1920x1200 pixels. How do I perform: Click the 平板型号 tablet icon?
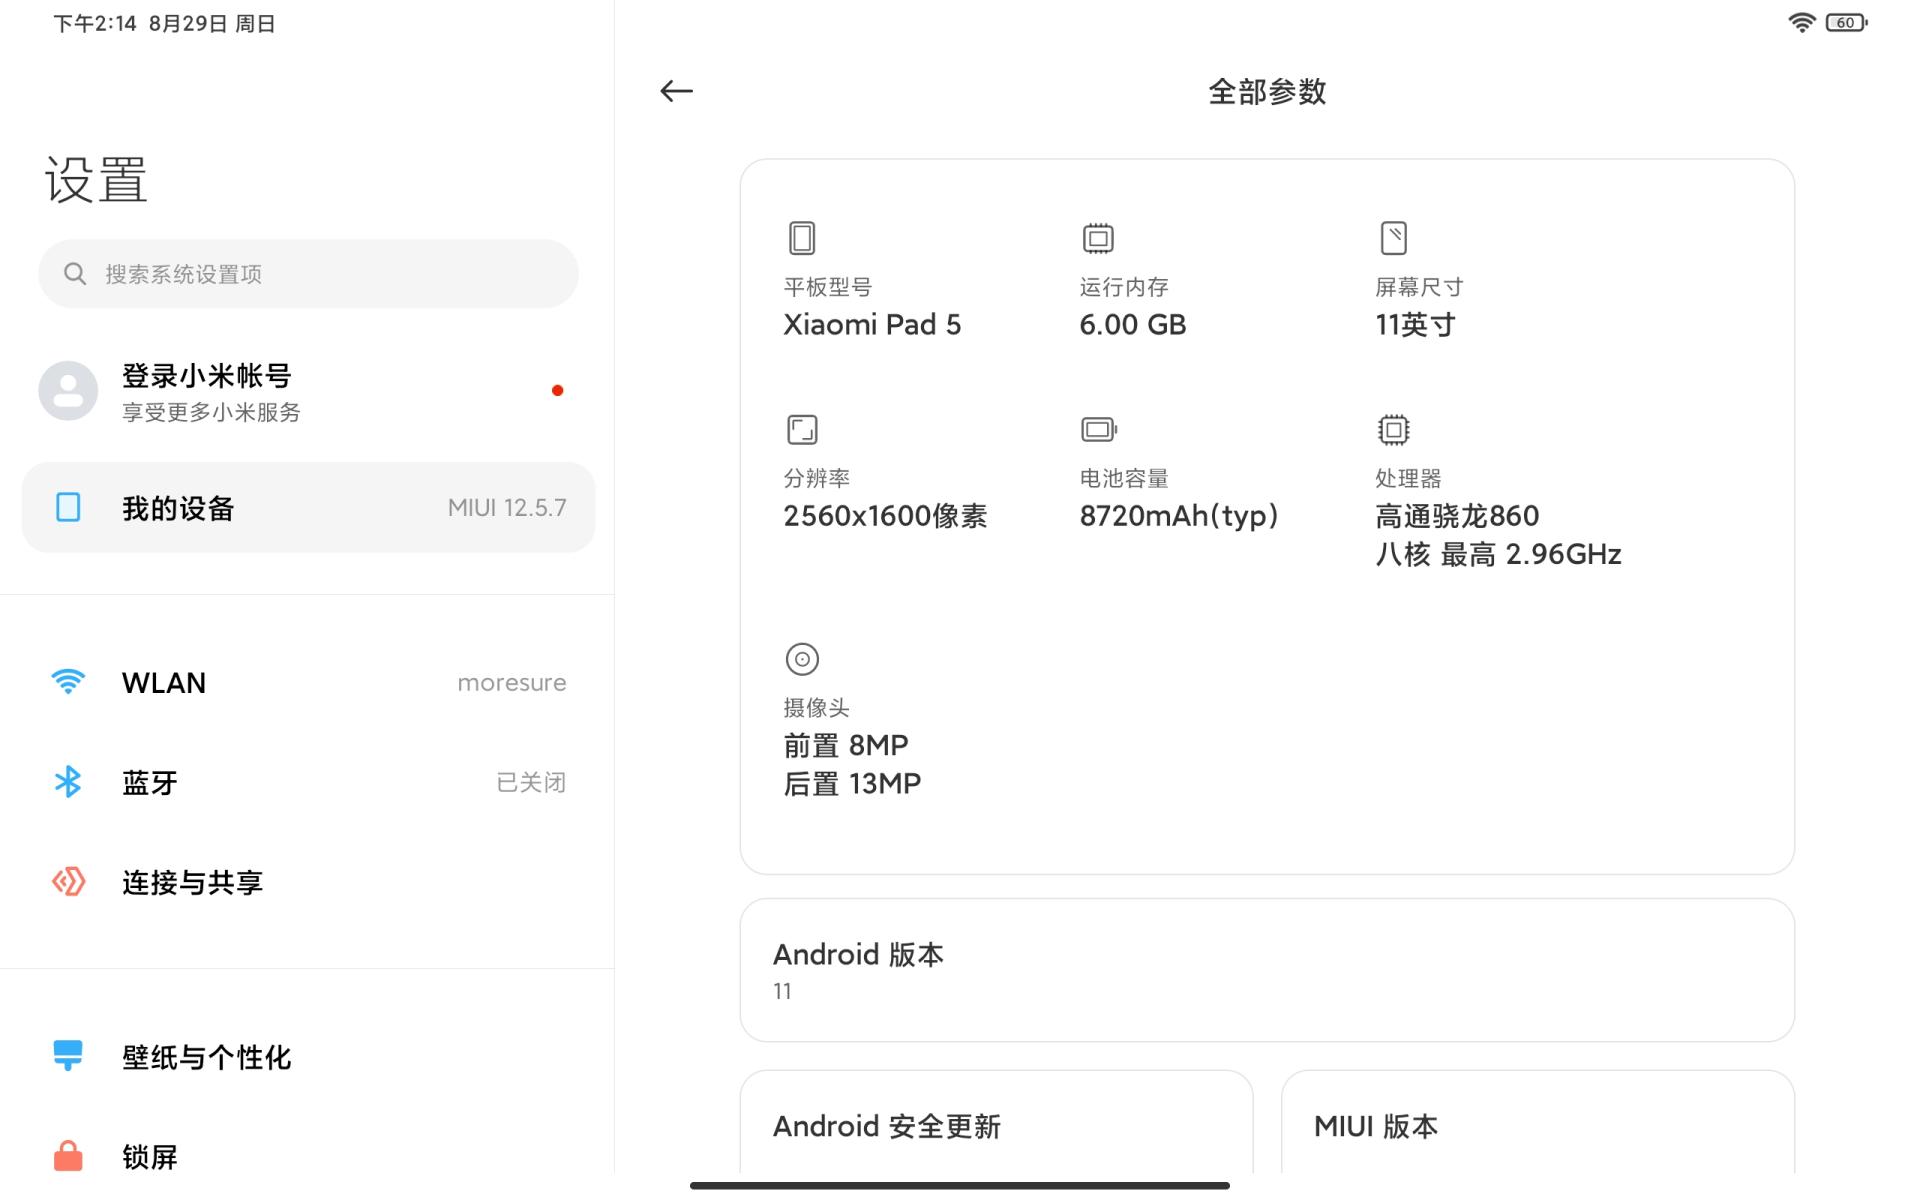(x=801, y=238)
